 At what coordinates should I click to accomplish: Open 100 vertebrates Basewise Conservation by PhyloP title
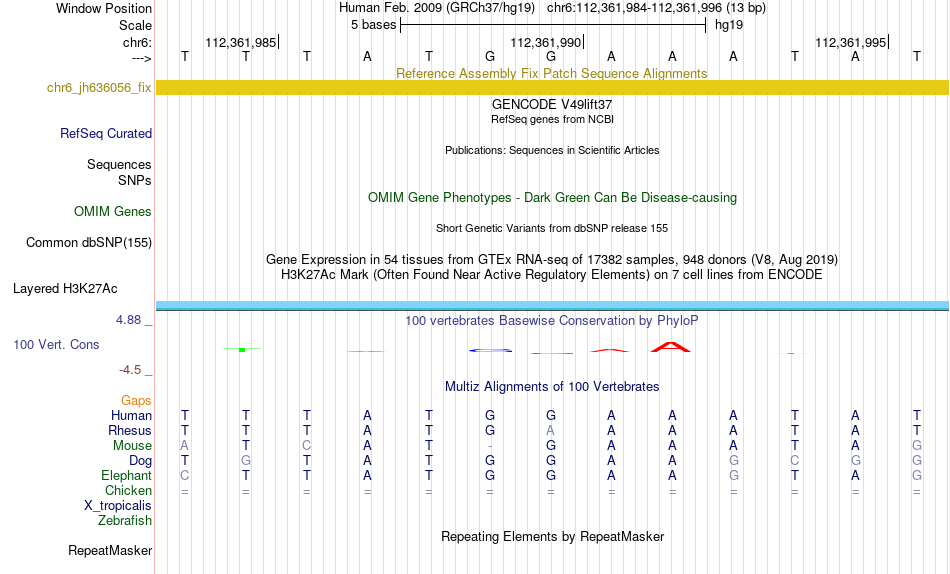pos(552,321)
